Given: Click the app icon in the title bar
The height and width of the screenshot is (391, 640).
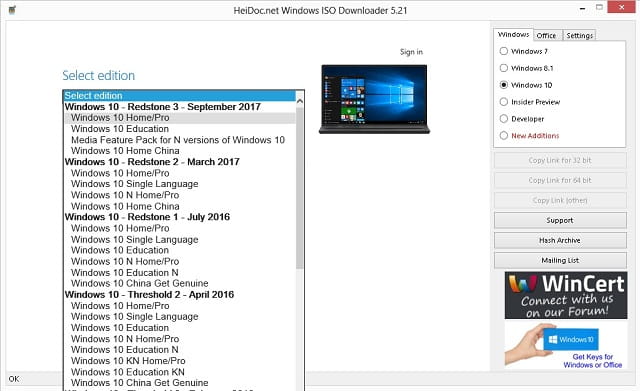Looking at the screenshot, I should 12,10.
